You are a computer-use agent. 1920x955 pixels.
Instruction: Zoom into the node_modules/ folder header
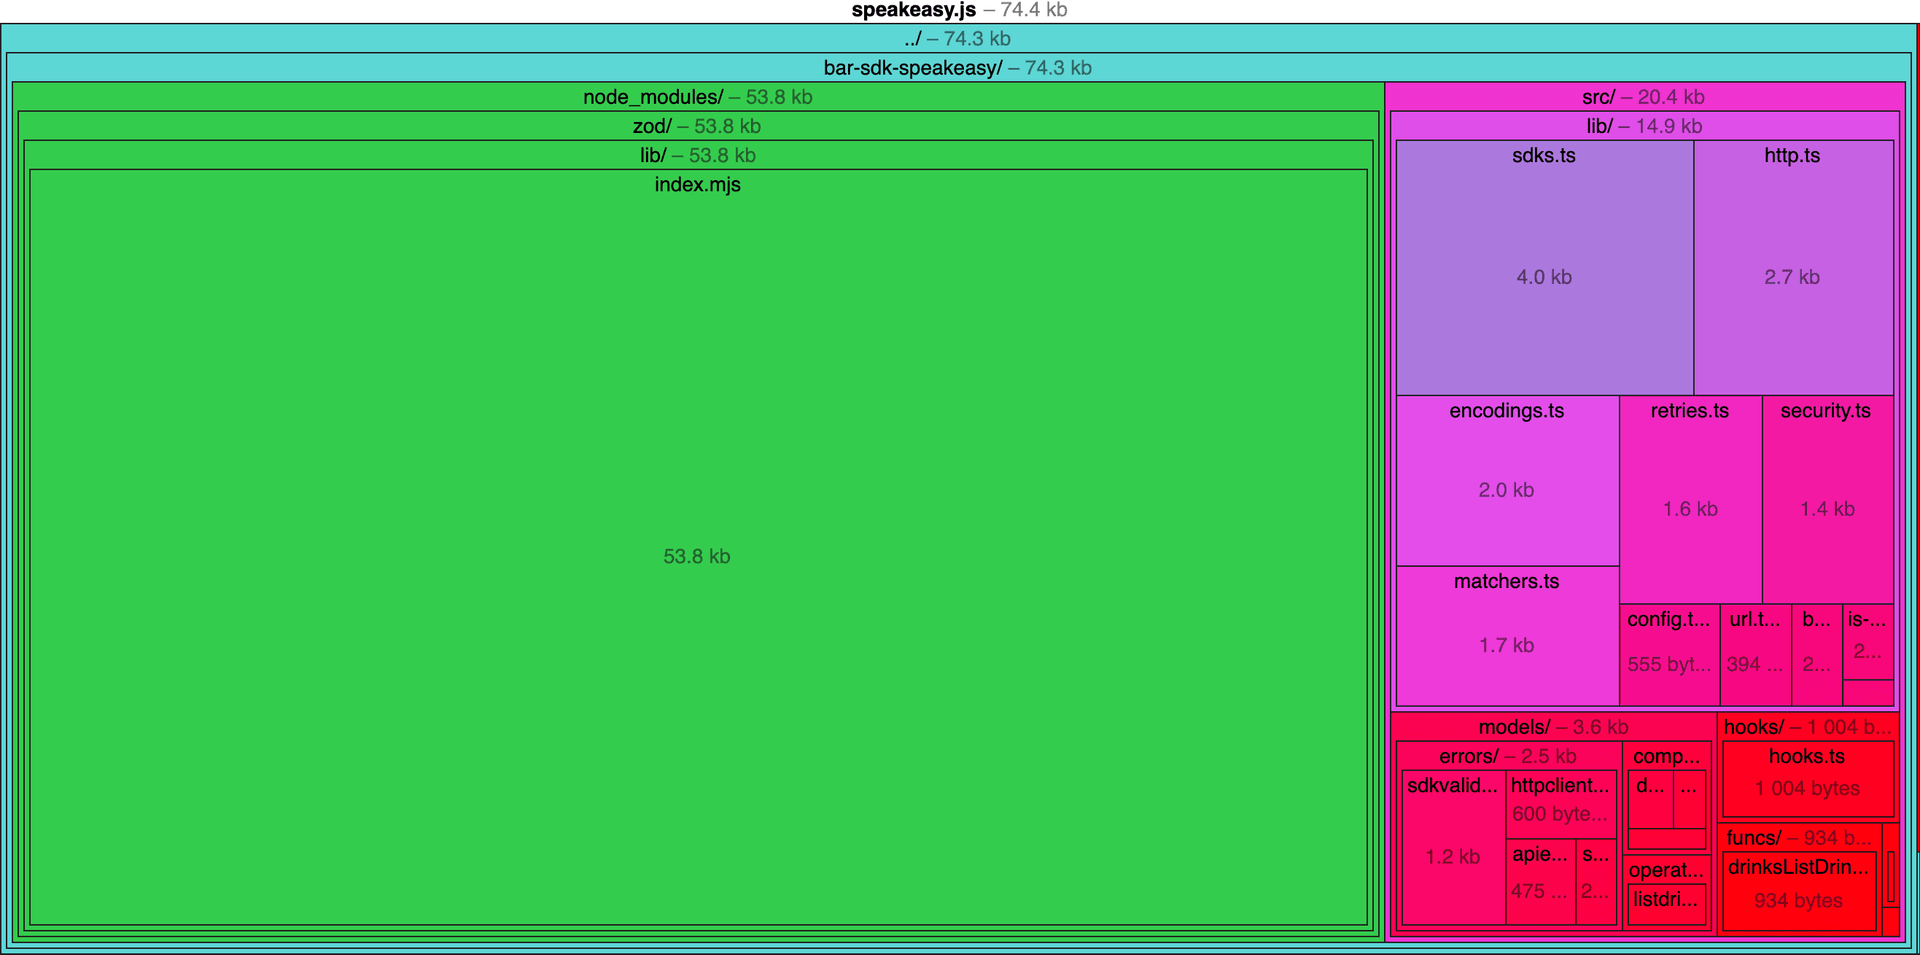tap(697, 97)
